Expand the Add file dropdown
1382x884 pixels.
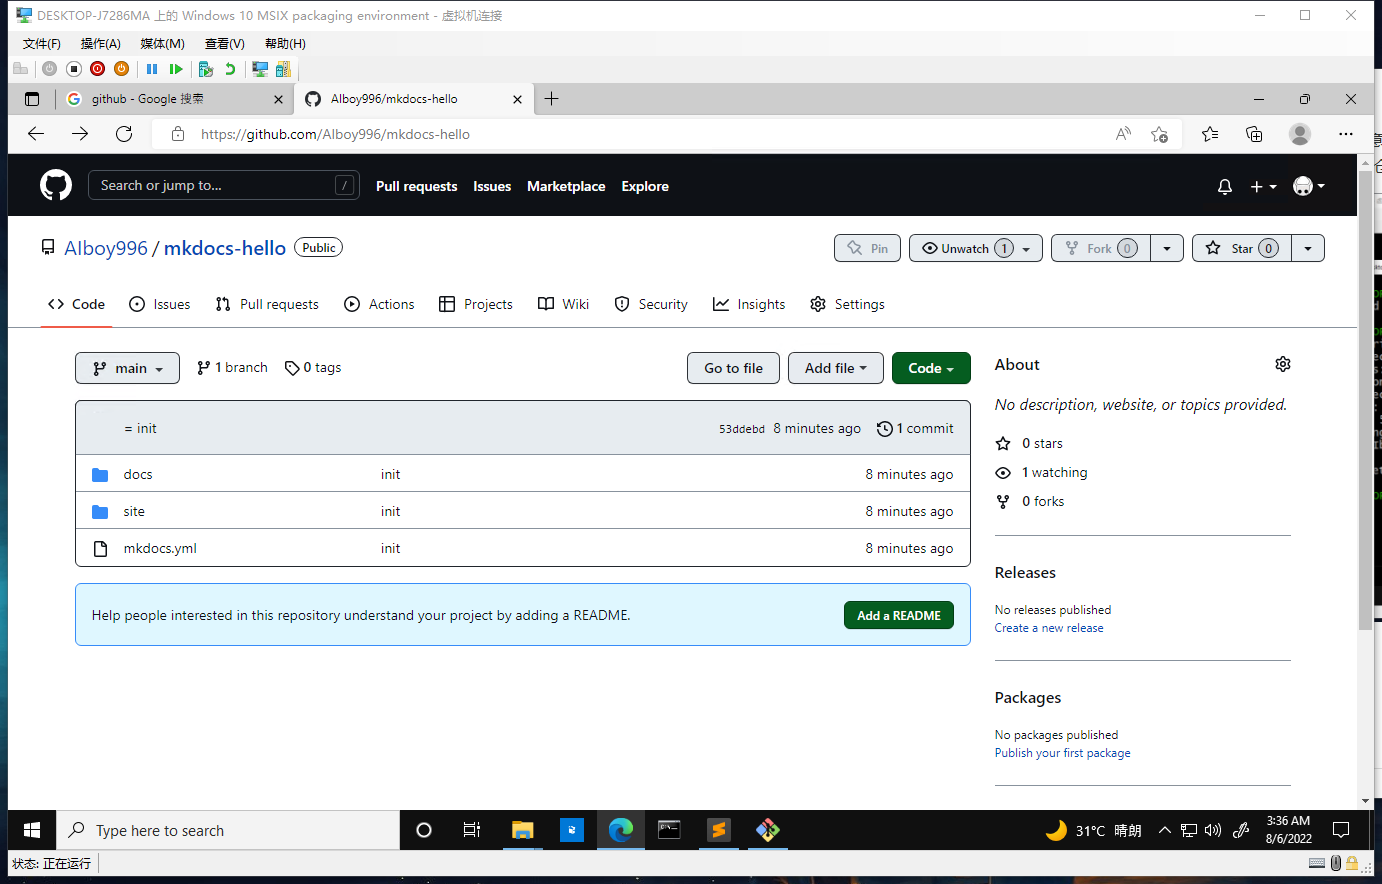point(836,368)
